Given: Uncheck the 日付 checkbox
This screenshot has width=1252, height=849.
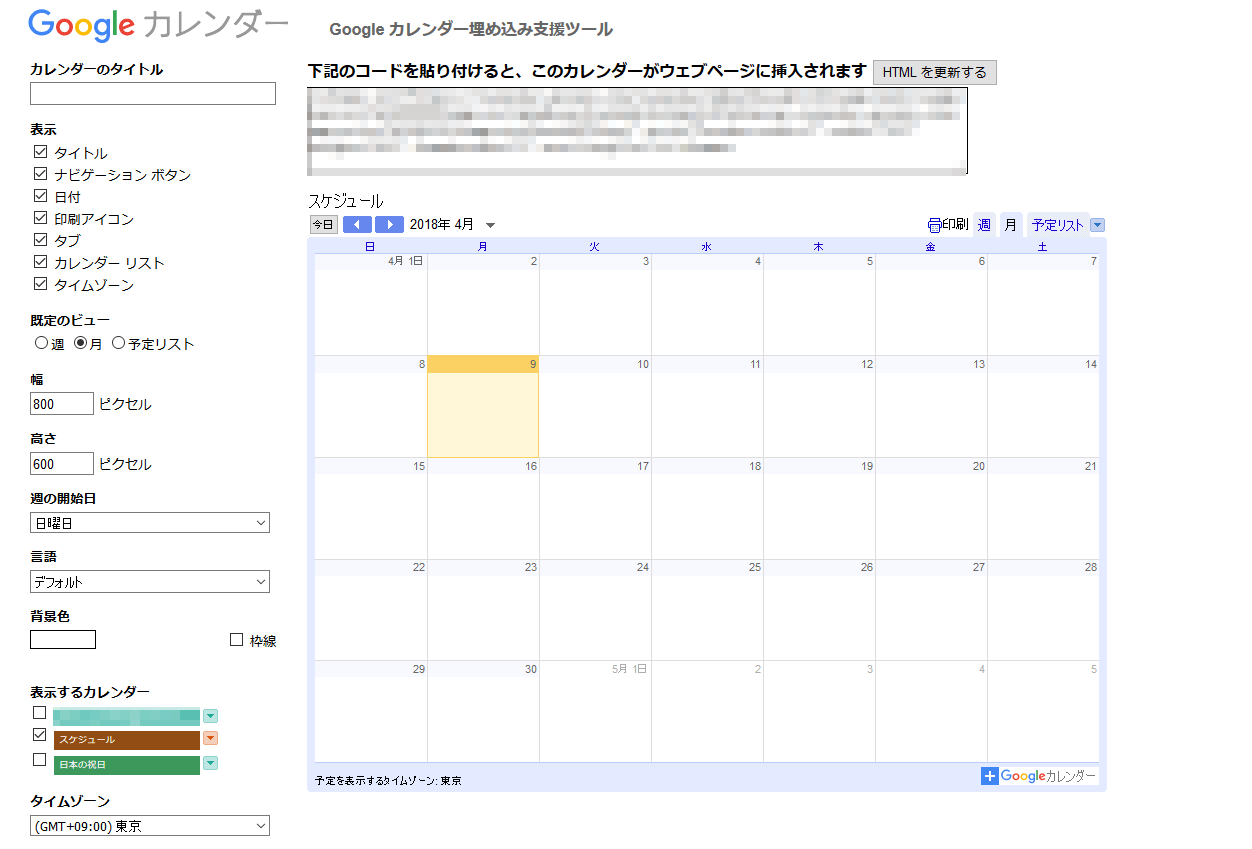Looking at the screenshot, I should tap(41, 196).
